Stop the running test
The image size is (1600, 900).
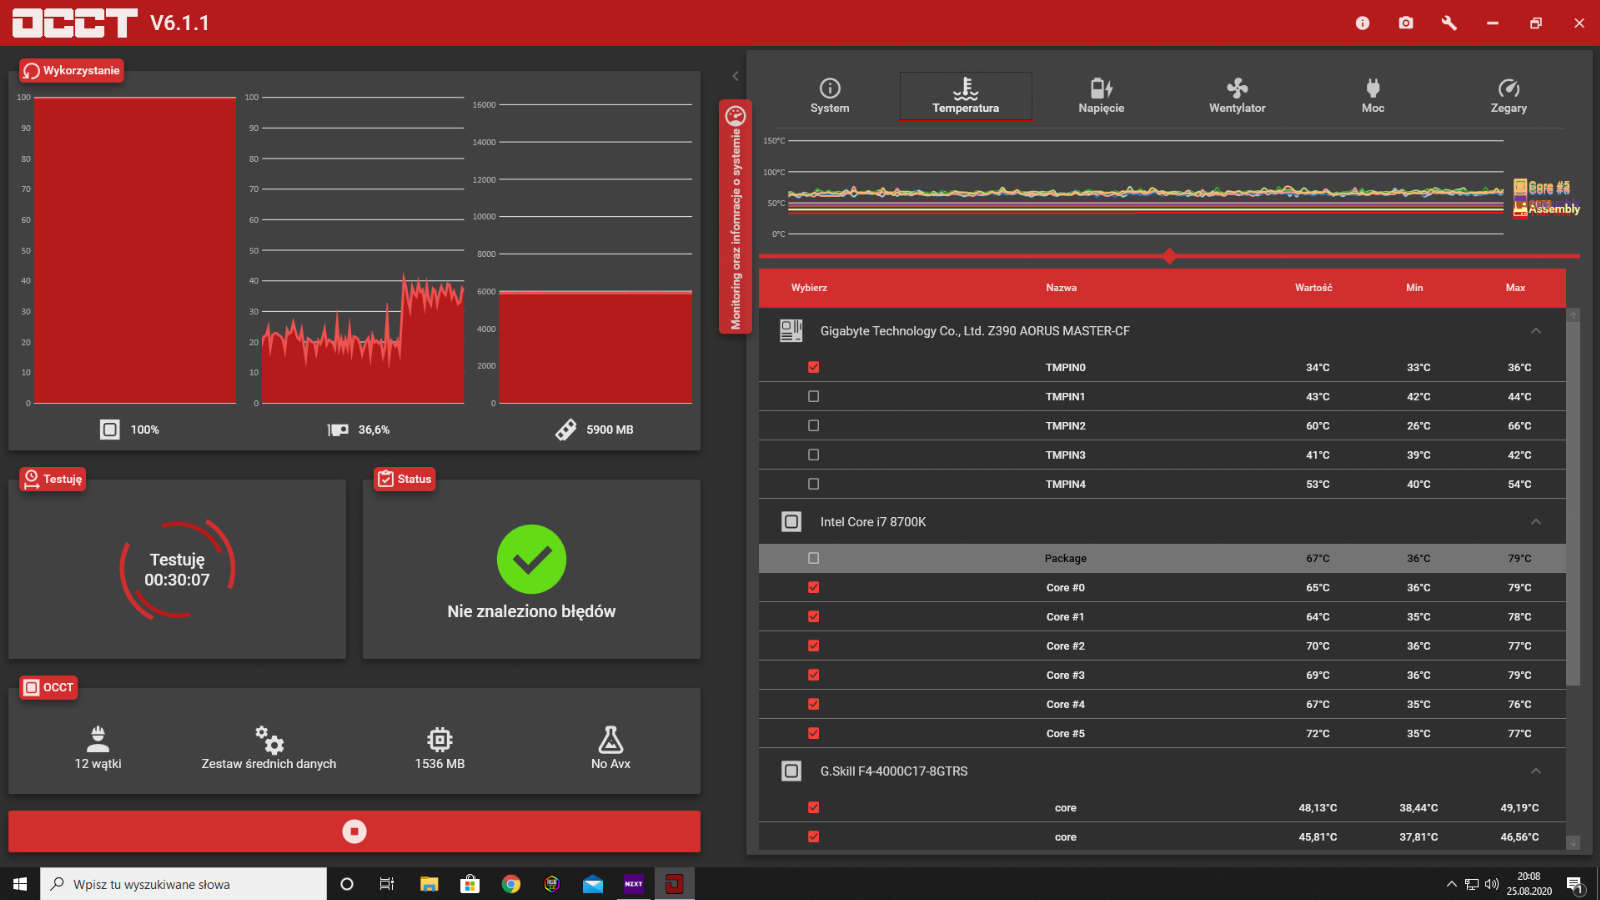(354, 831)
